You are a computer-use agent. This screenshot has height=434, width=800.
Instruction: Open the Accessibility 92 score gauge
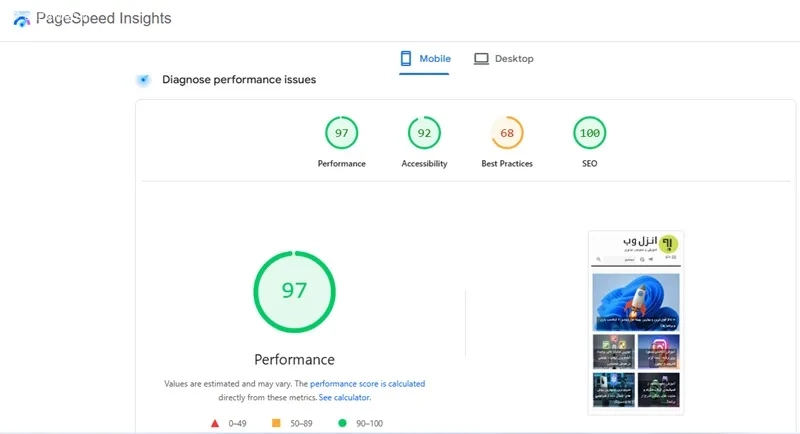(x=424, y=133)
